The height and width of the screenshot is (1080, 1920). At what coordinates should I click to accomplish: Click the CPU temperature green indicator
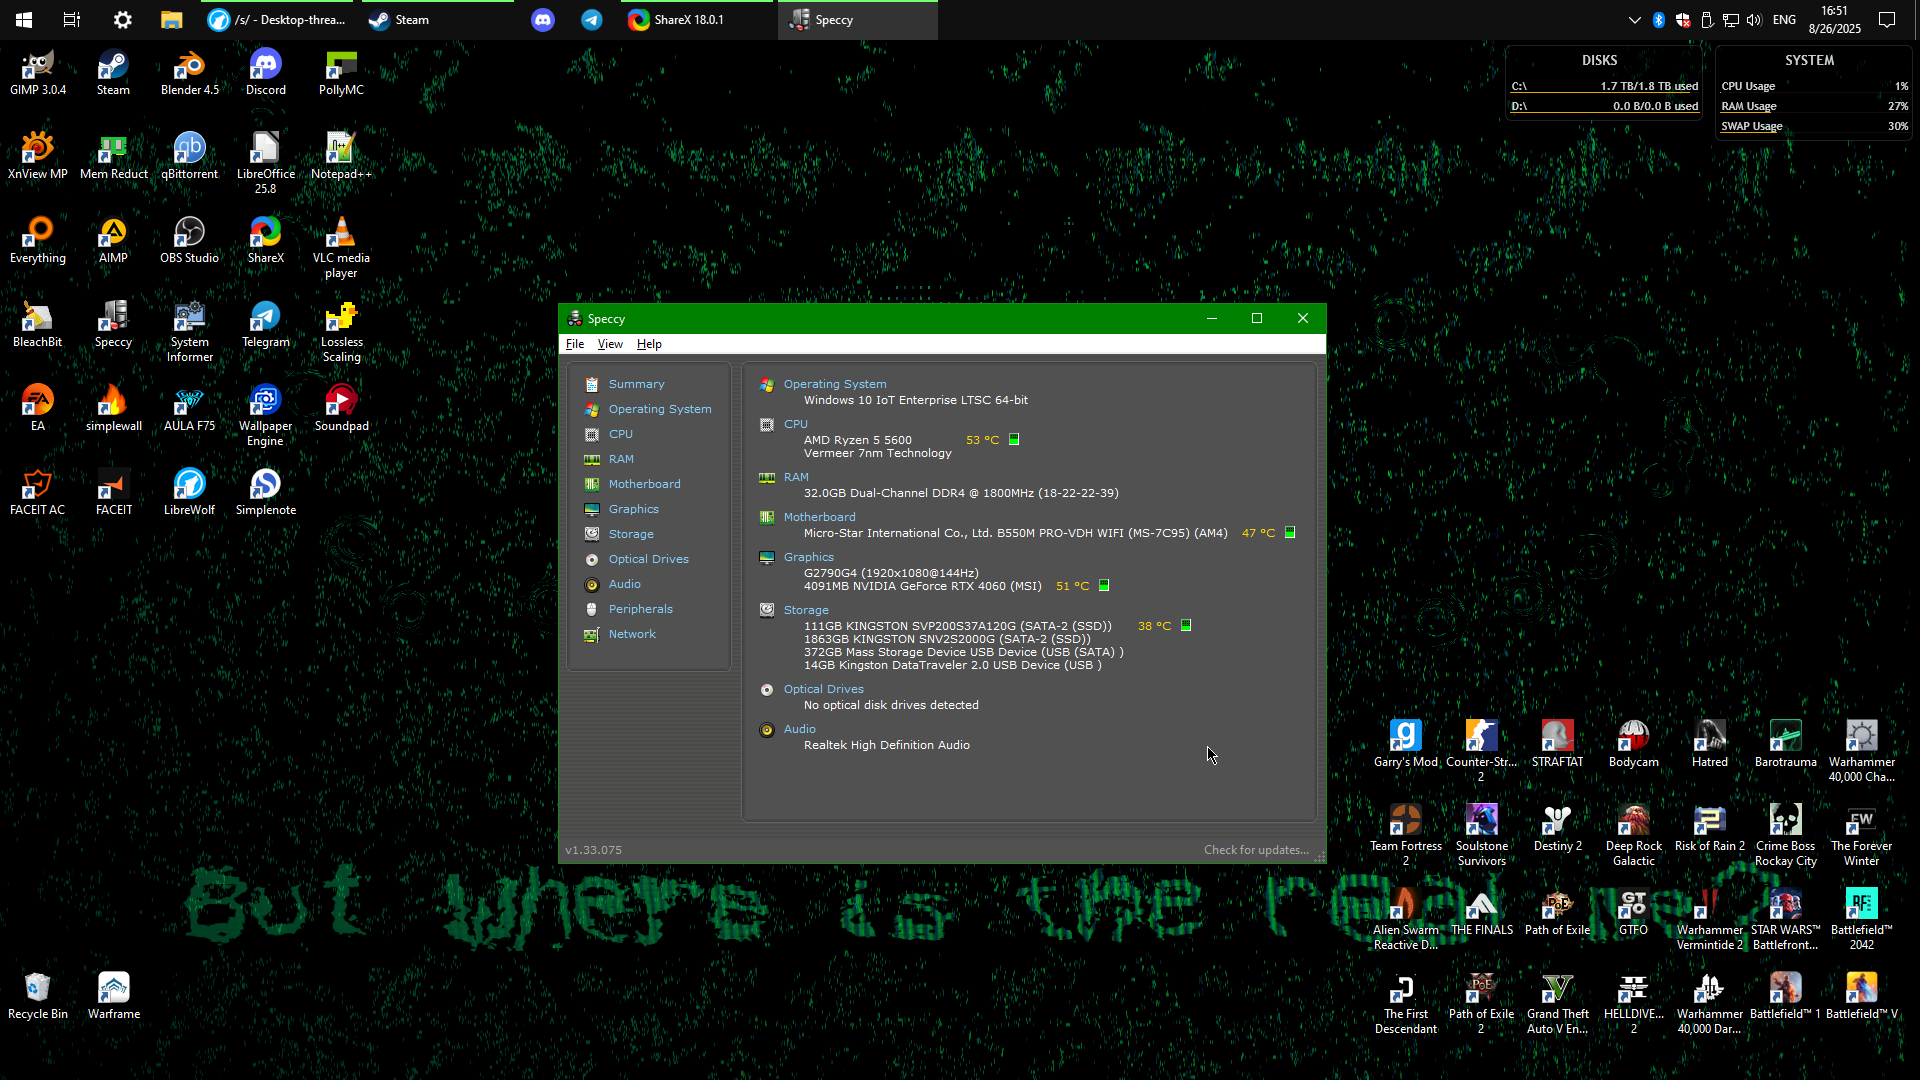[x=1014, y=439]
